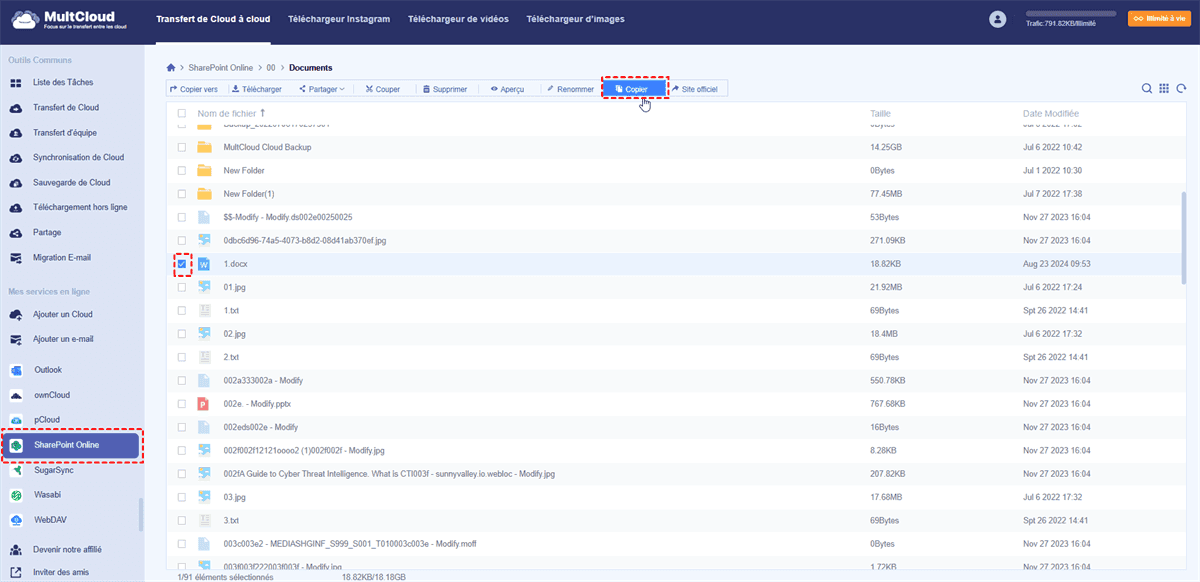
Task: Expand the Partager dropdown
Action: 322,89
